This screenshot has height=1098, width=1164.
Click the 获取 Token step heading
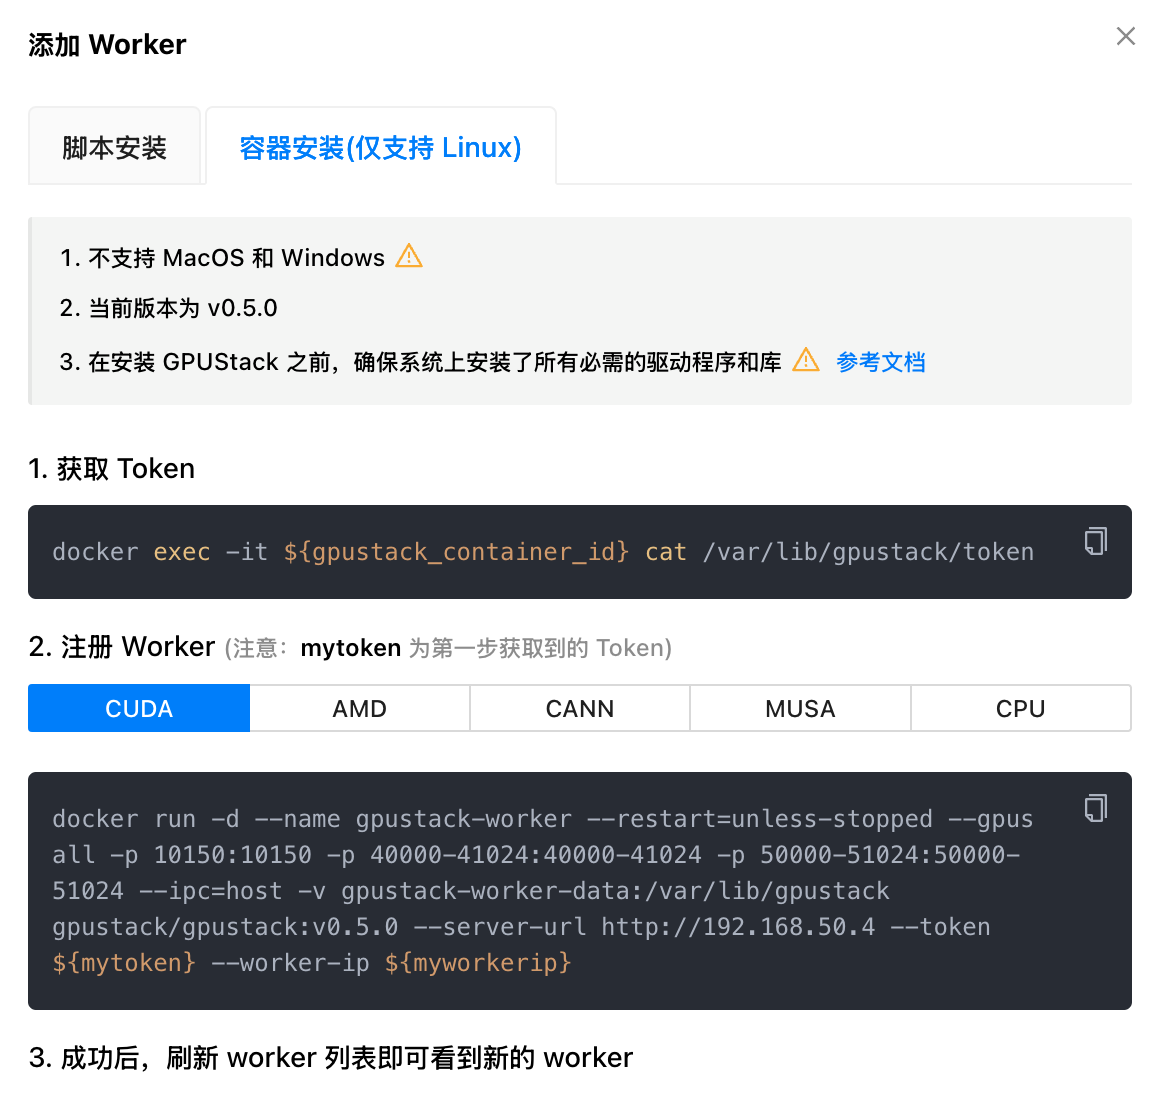(x=111, y=468)
